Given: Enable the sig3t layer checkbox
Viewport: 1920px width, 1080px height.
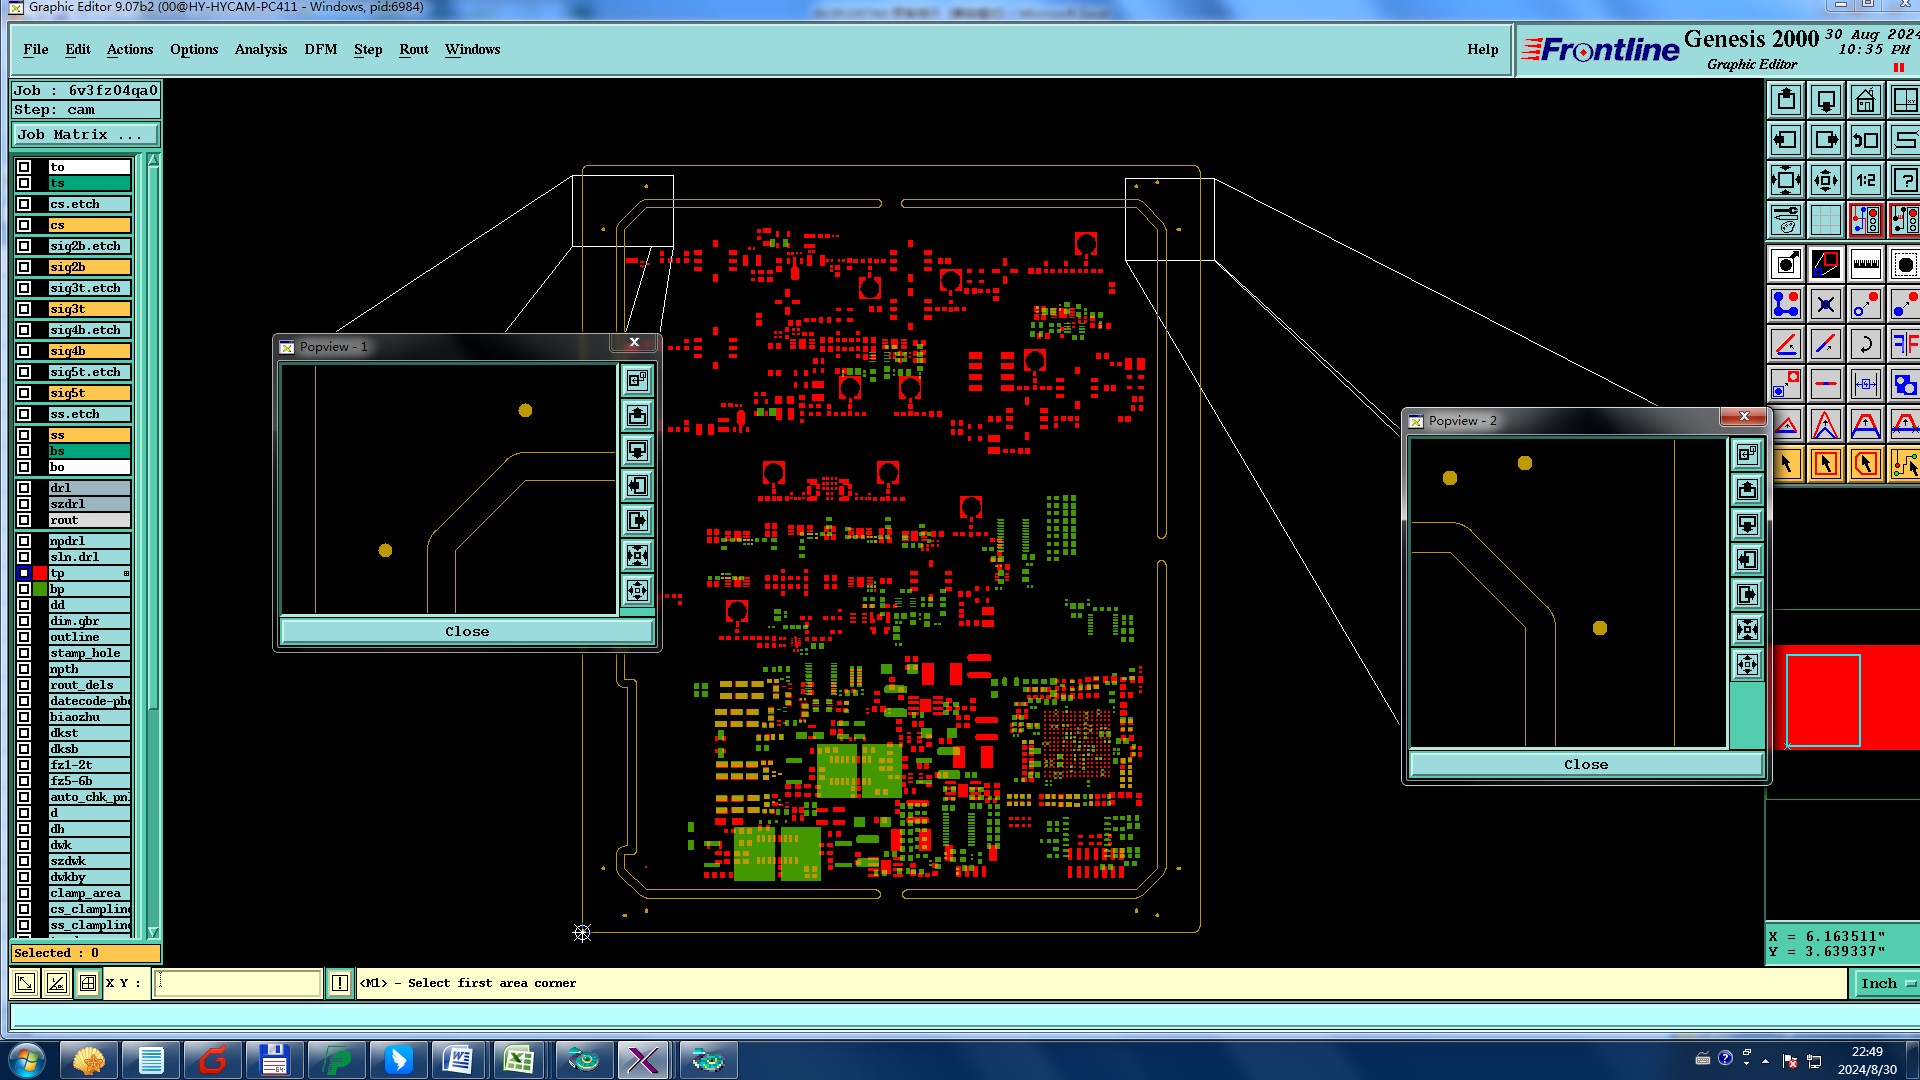Looking at the screenshot, I should tap(24, 309).
